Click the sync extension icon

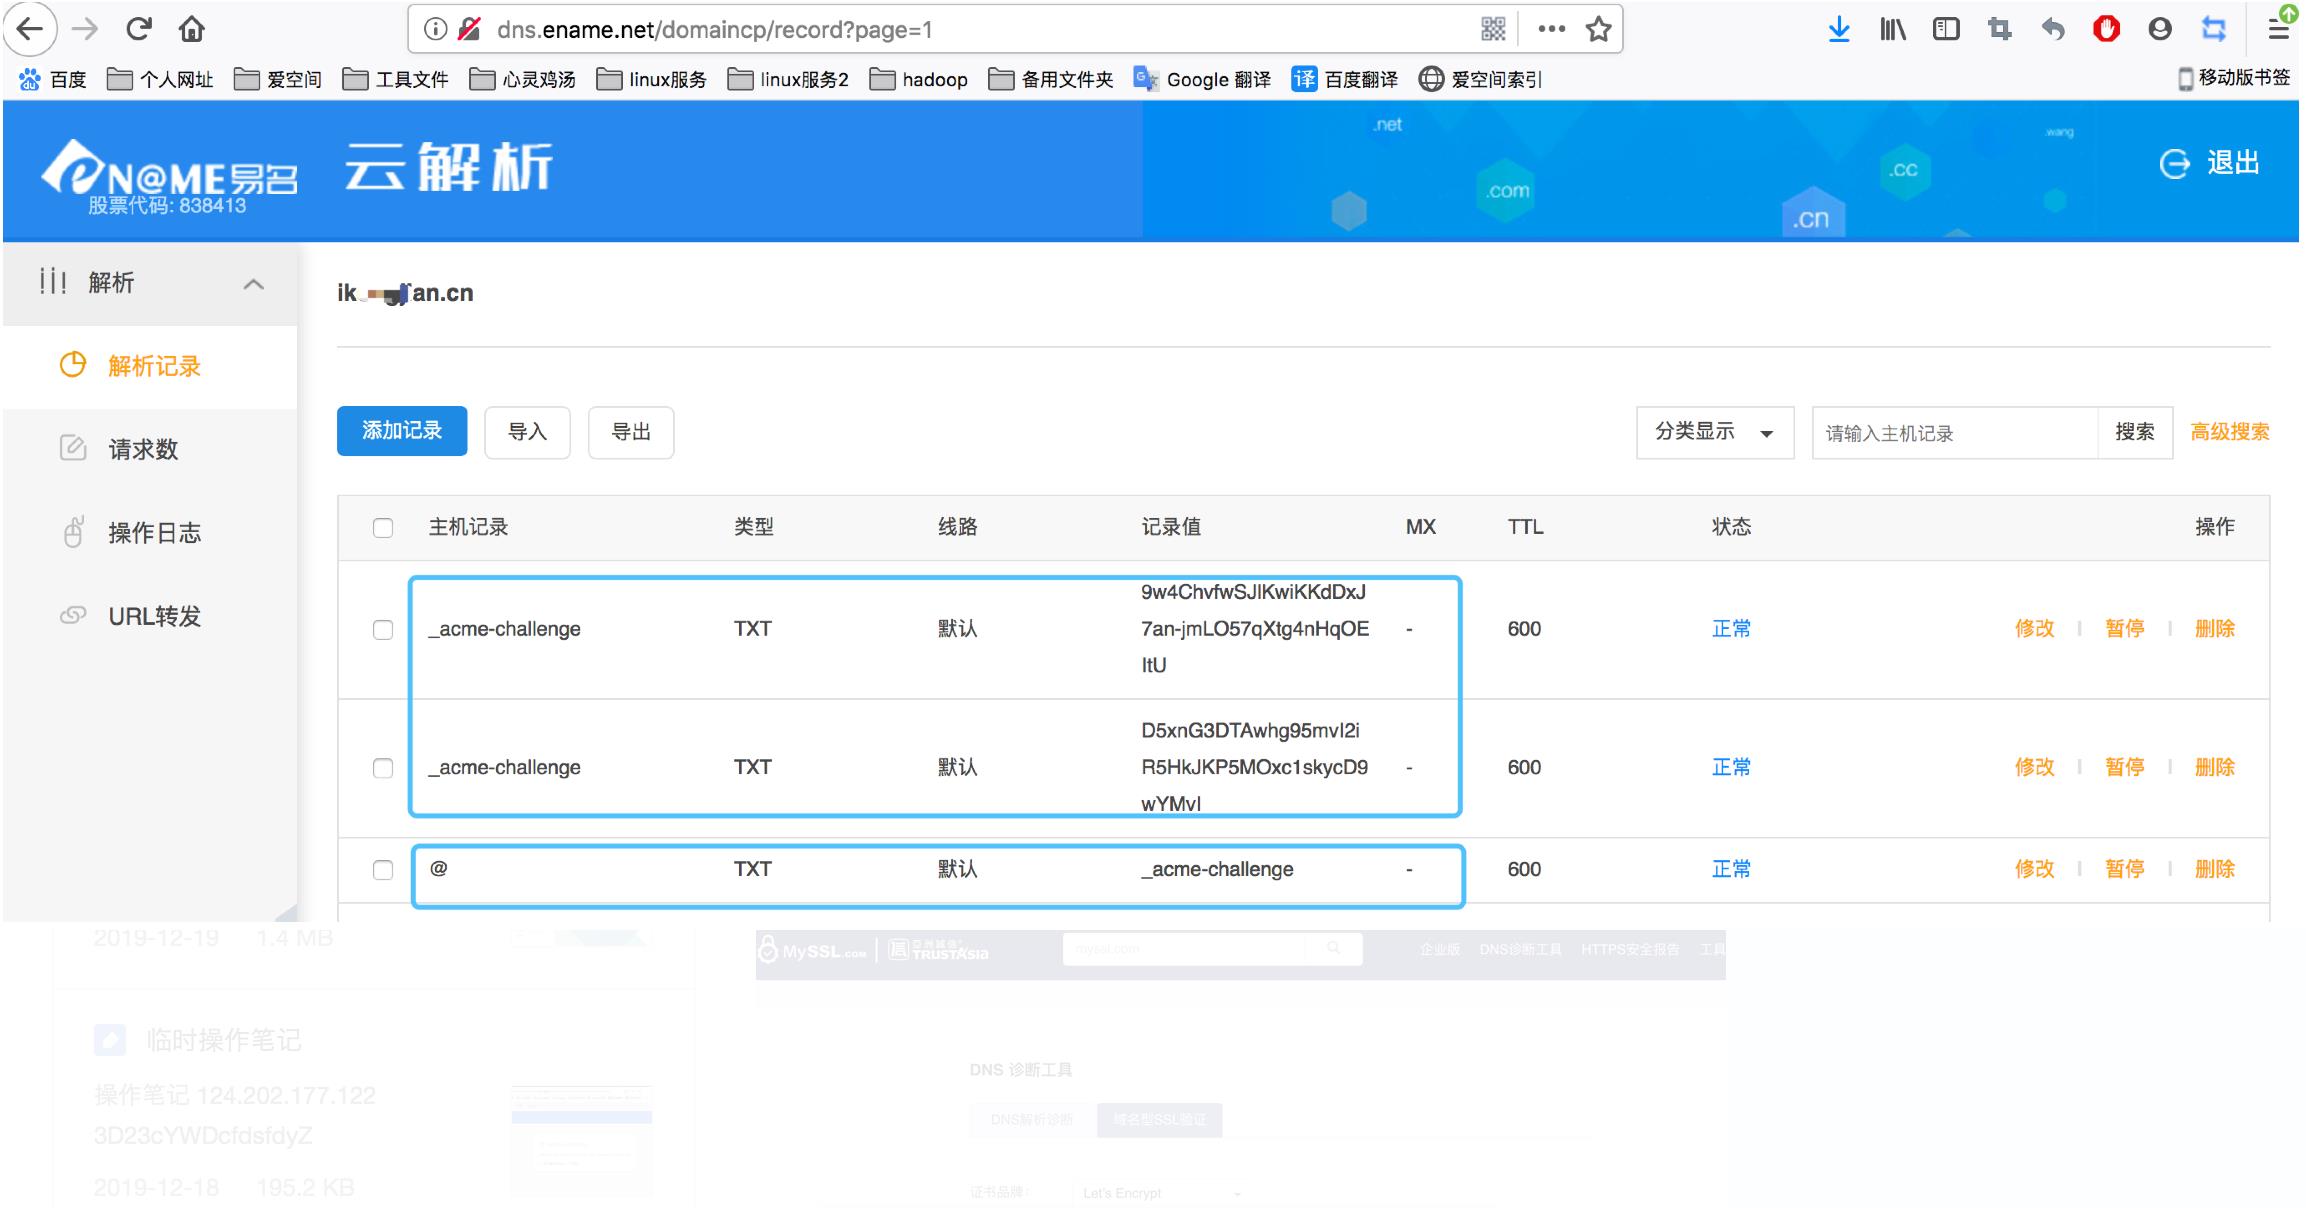point(2214,29)
